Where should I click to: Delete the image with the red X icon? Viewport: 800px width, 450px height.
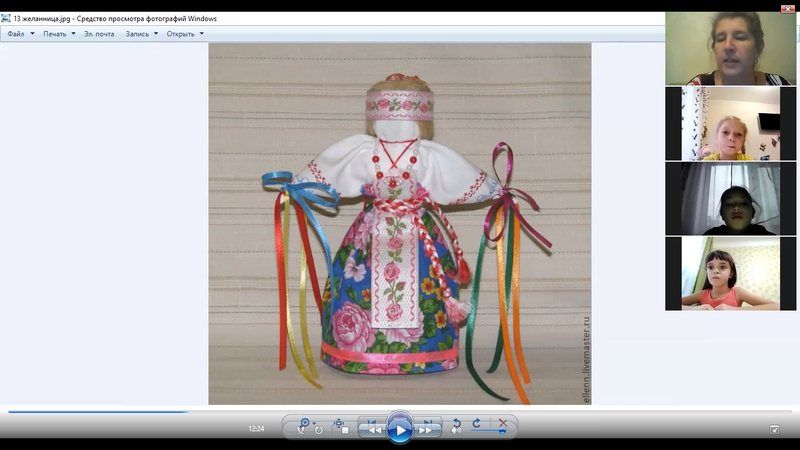point(503,423)
